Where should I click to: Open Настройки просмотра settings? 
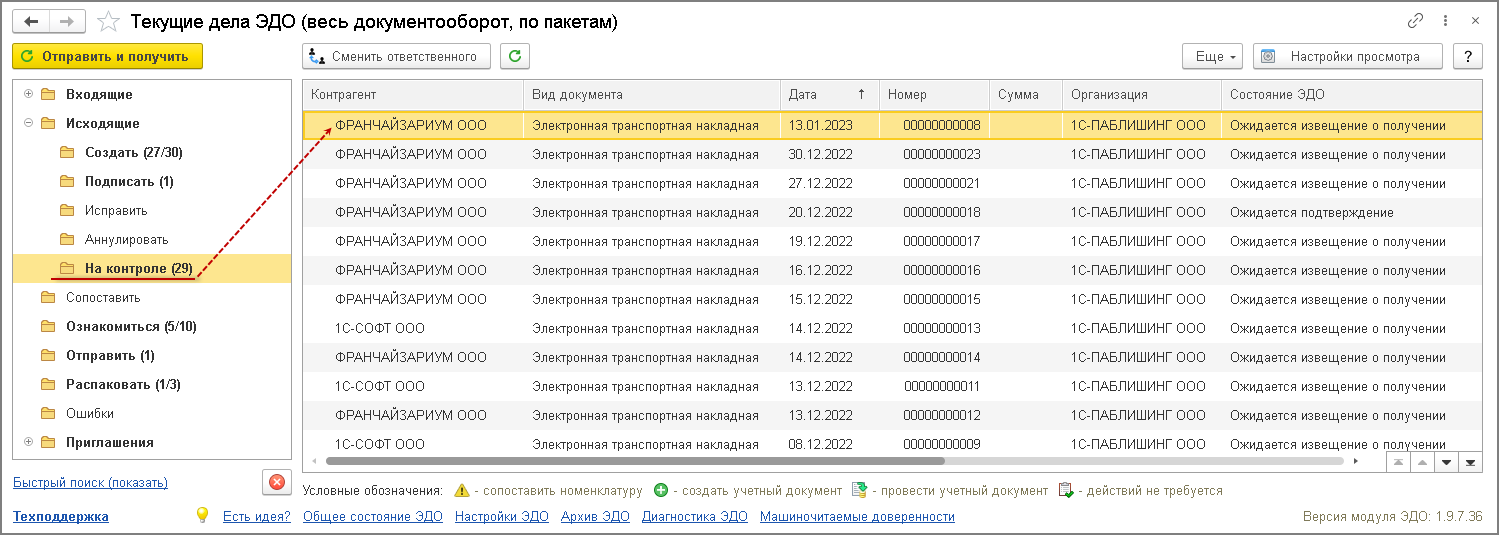pyautogui.click(x=1348, y=56)
